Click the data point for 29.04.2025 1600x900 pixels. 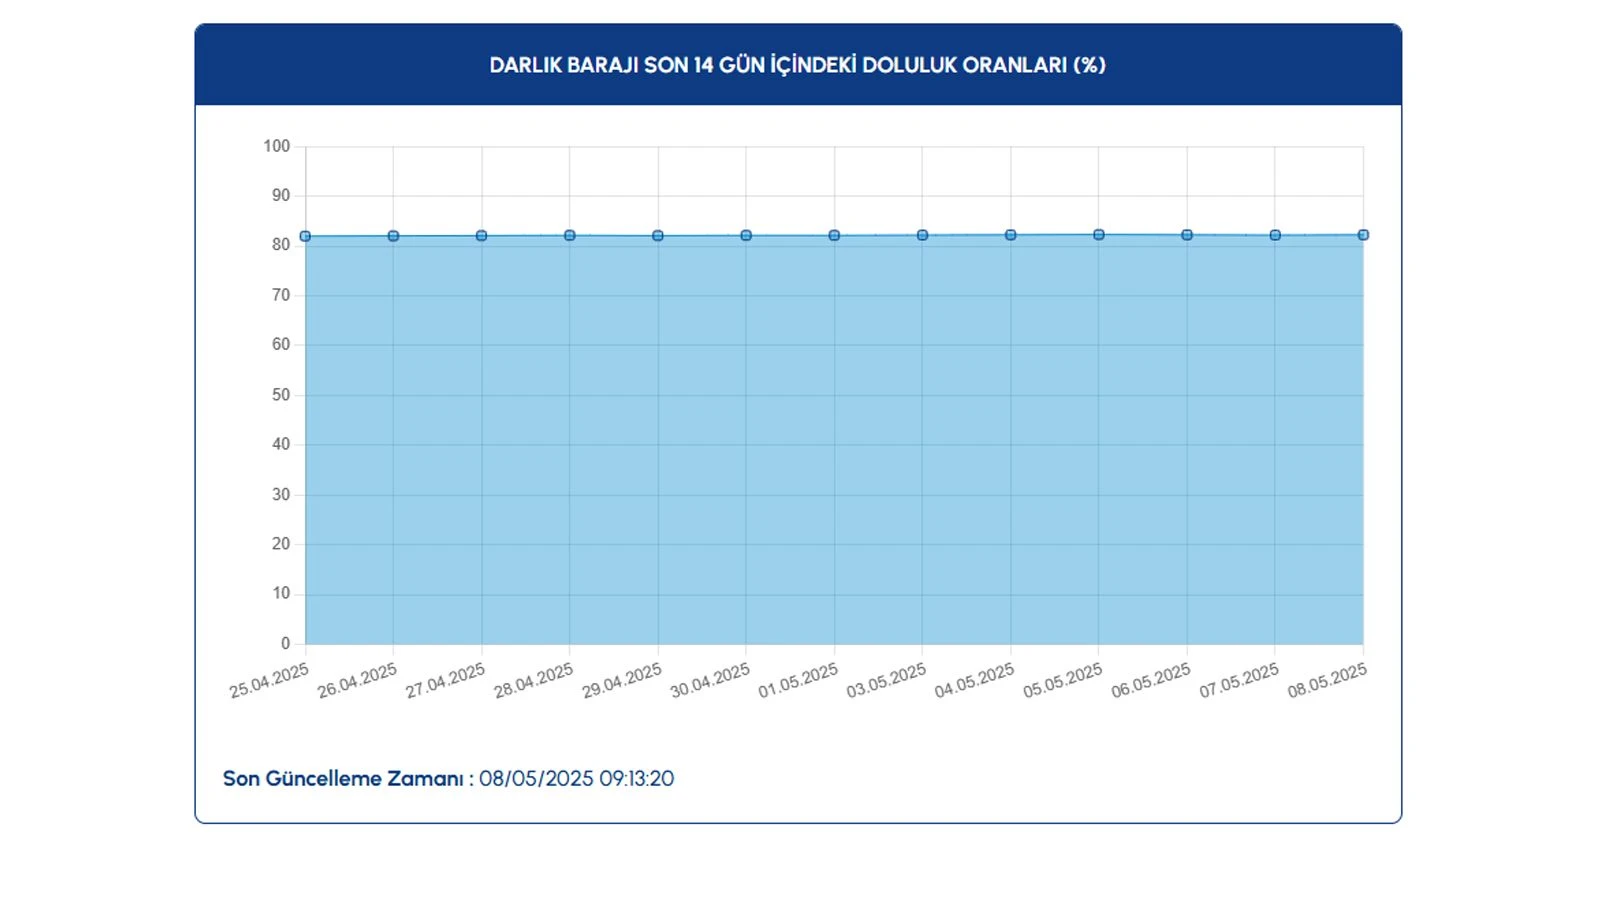(x=658, y=236)
